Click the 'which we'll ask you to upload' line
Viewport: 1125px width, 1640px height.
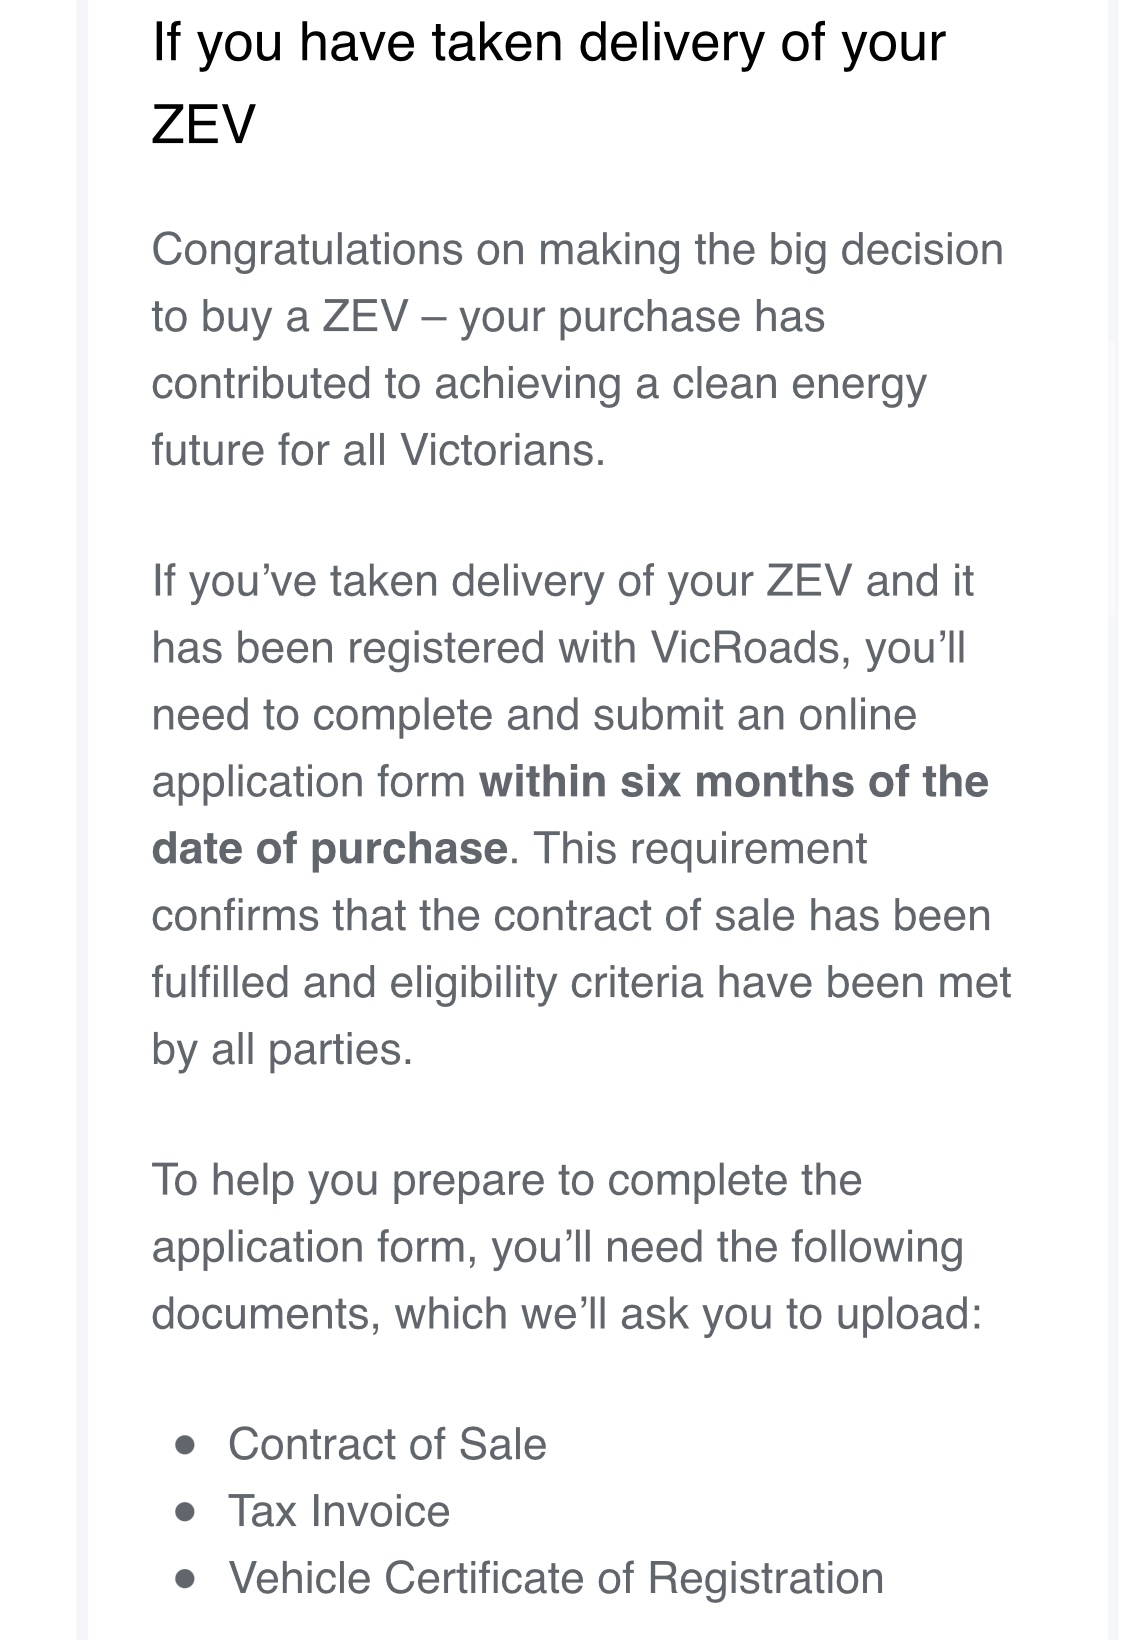(567, 1314)
